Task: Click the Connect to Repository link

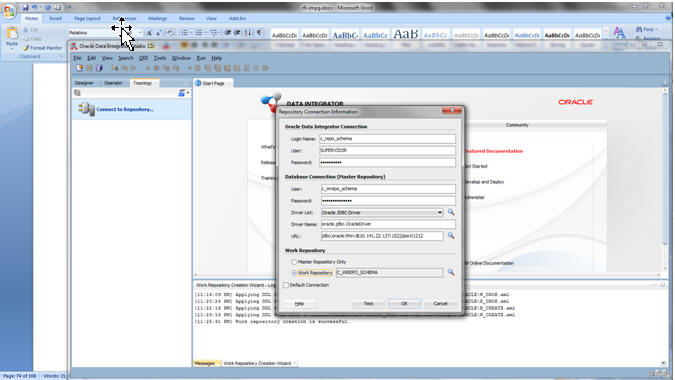Action: tap(125, 110)
